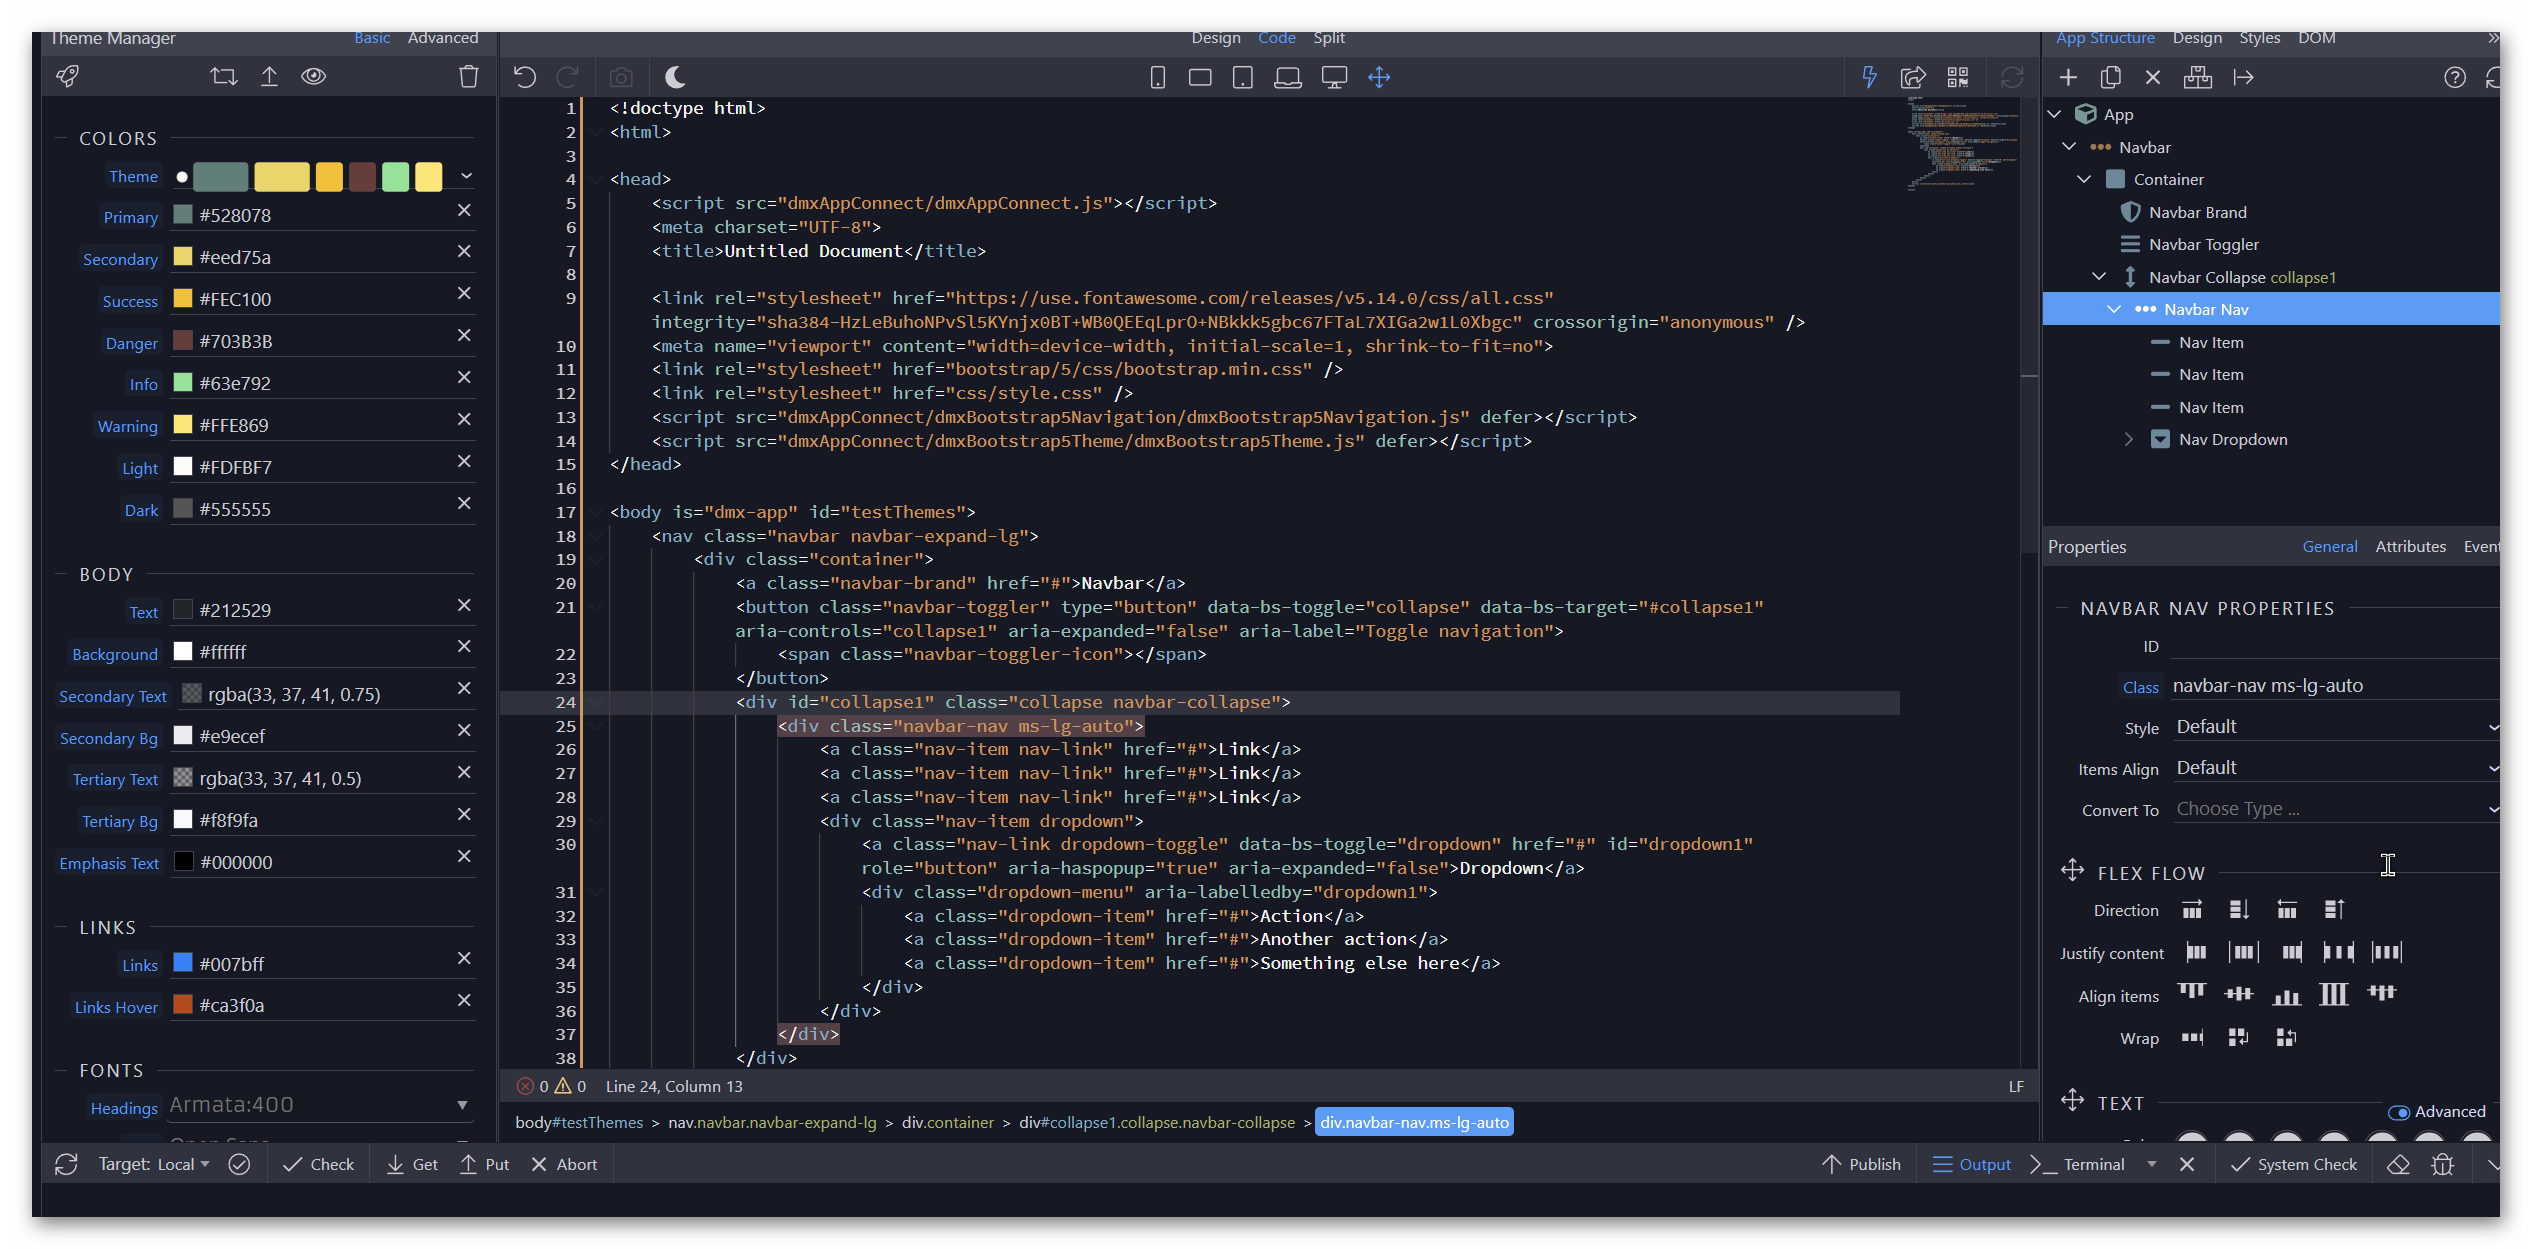Expand the Theme palette dropdown
This screenshot has width=2532, height=1249.
466,175
